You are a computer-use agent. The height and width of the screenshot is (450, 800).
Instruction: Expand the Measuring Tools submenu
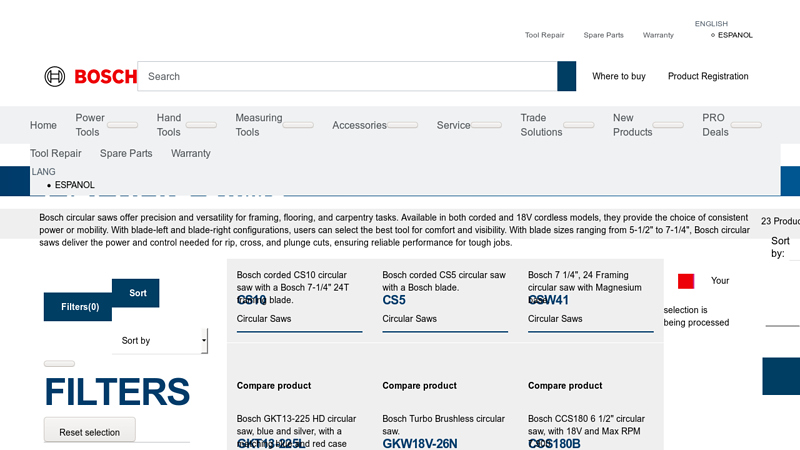click(298, 126)
